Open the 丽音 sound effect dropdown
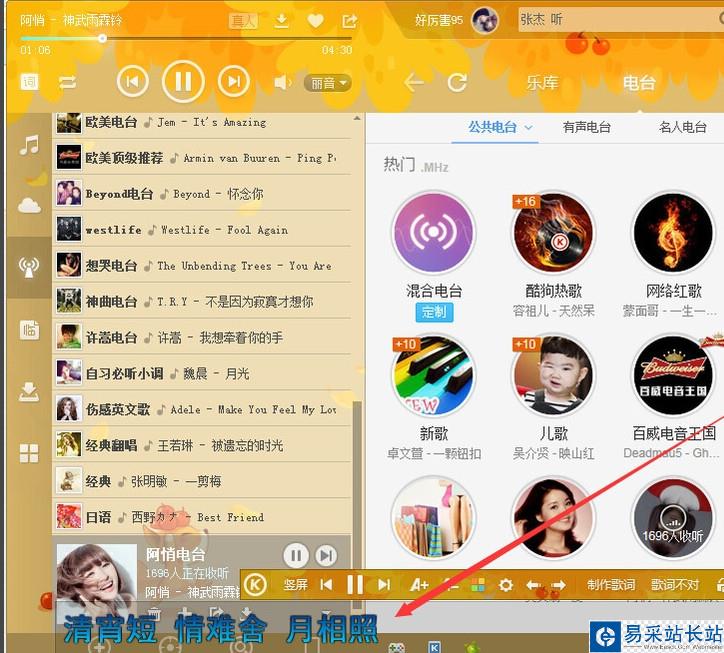The width and height of the screenshot is (724, 653). pos(328,83)
